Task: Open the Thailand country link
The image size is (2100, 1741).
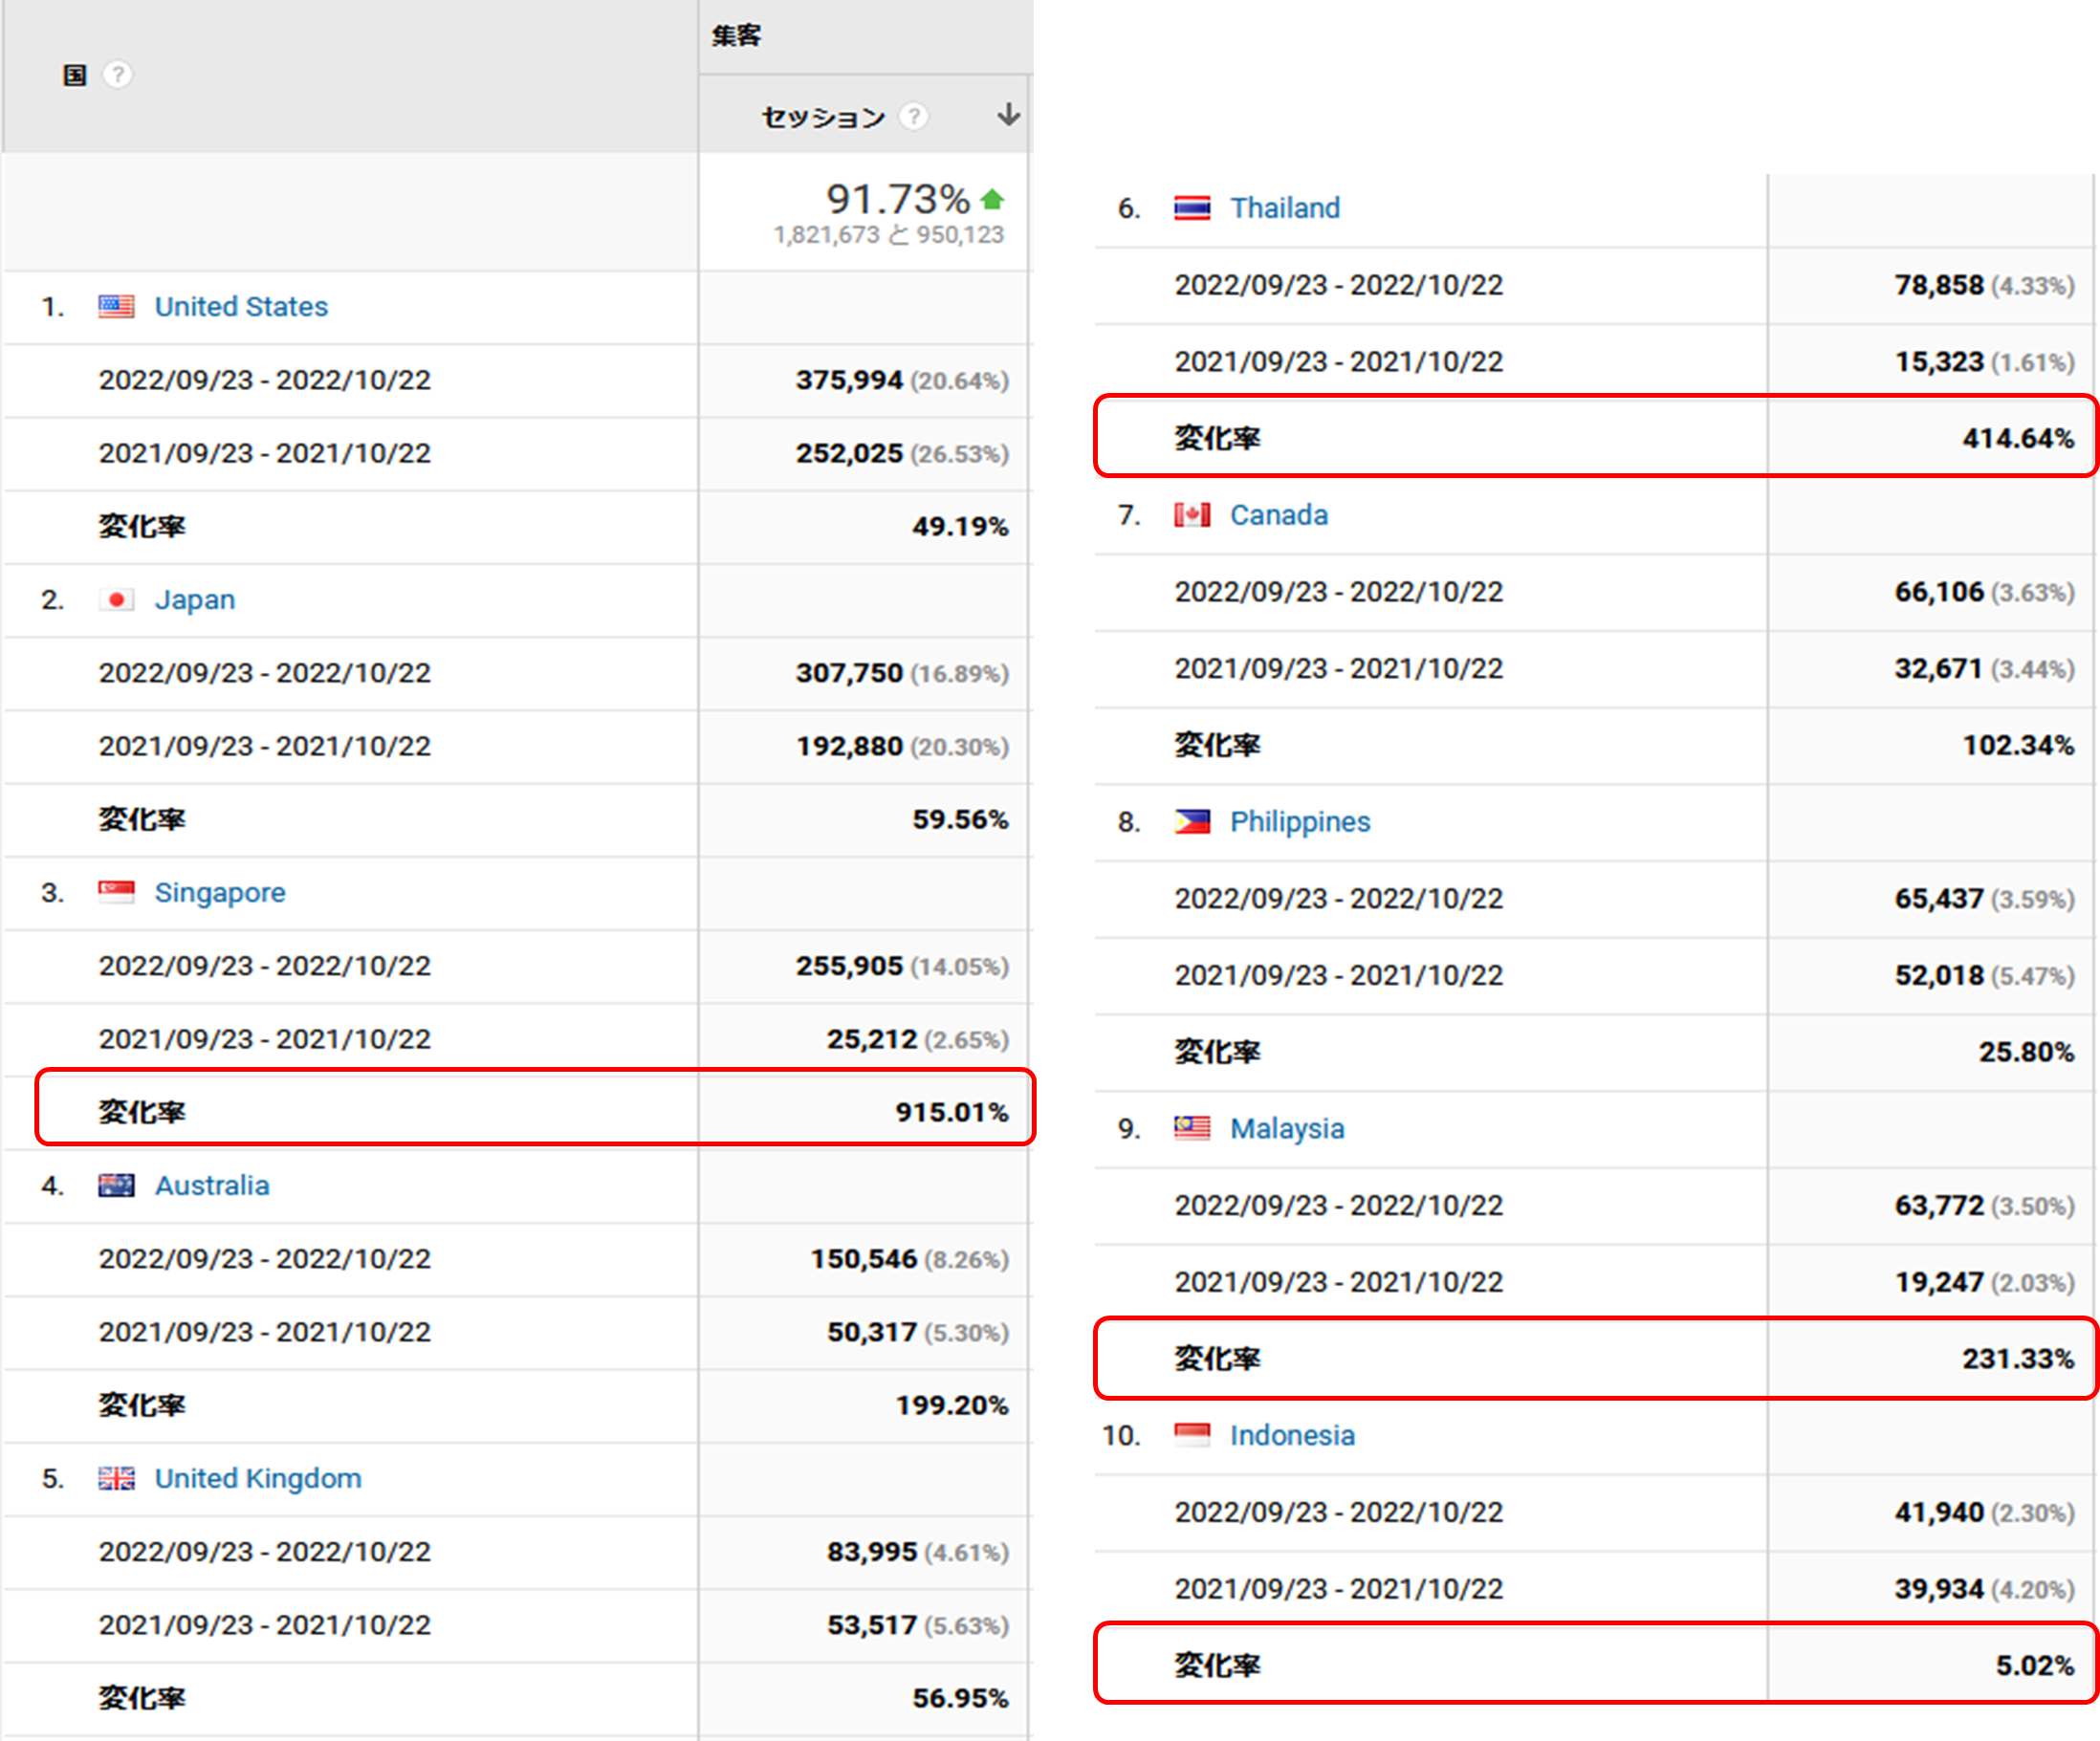Action: pyautogui.click(x=1284, y=208)
